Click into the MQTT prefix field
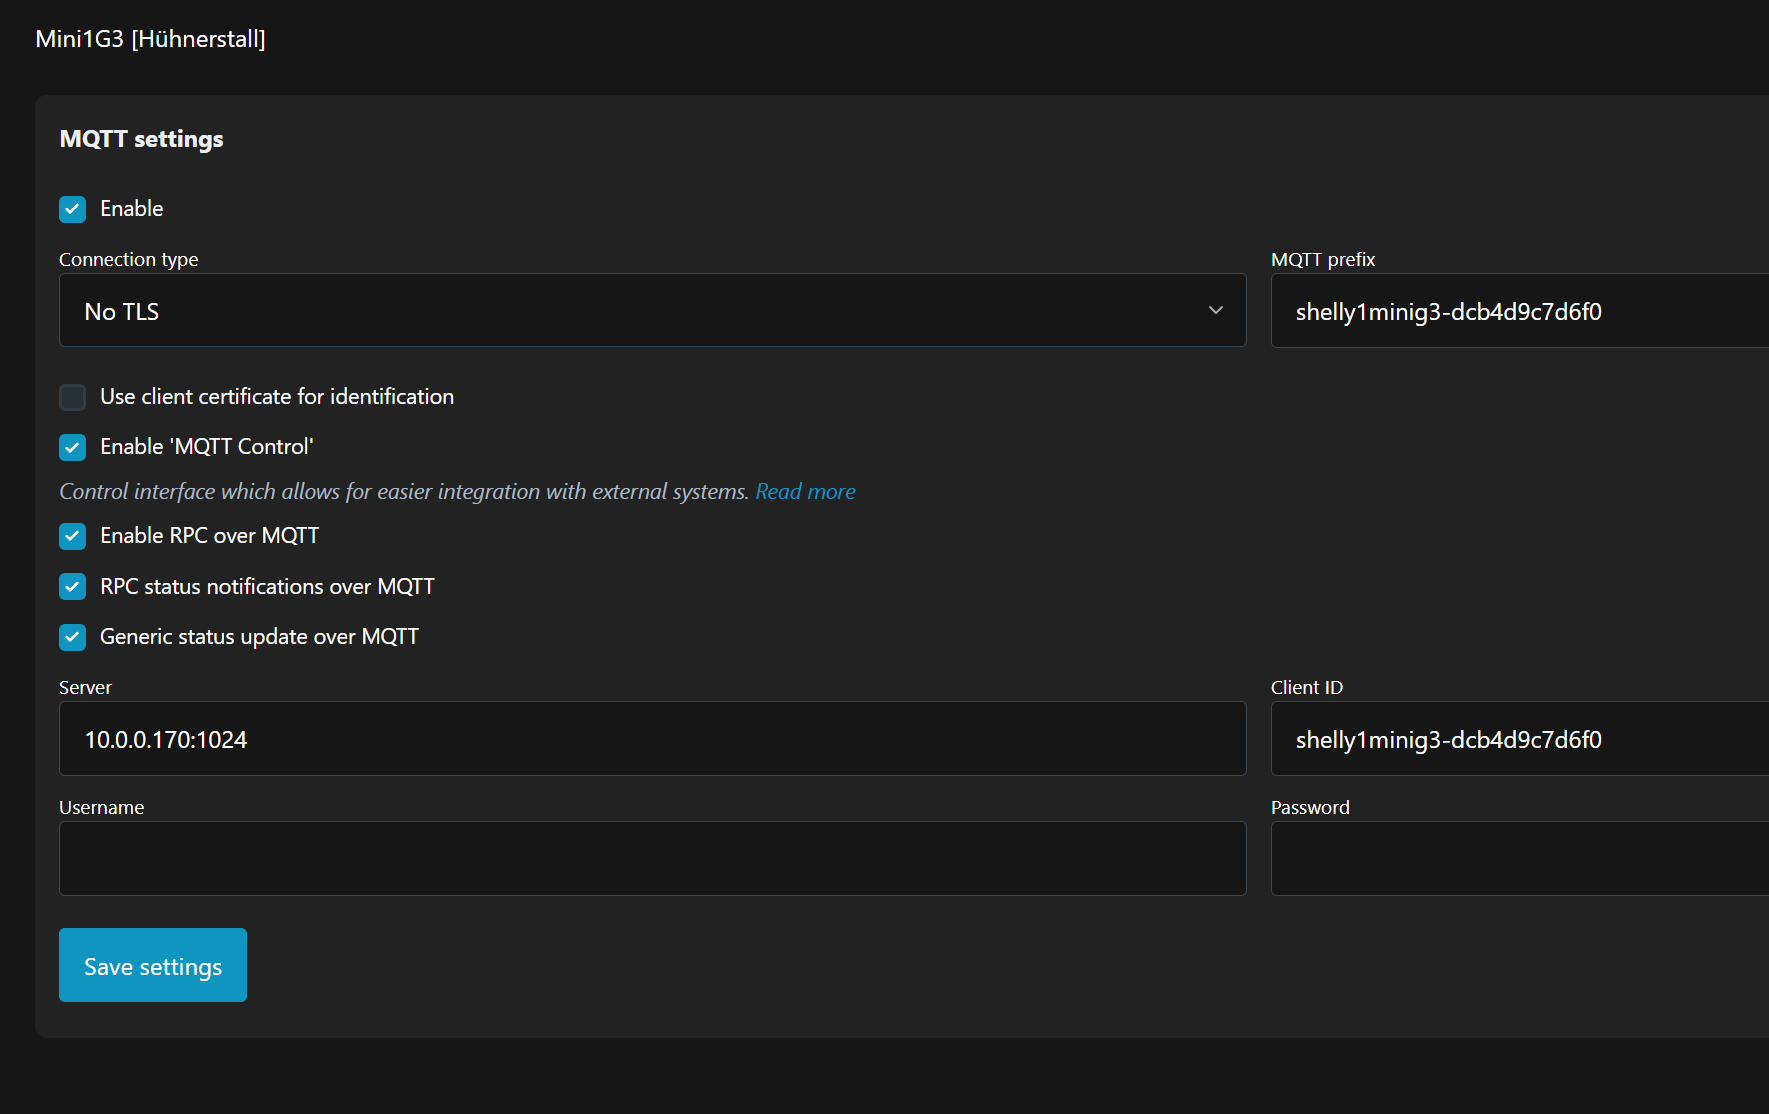 [x=1518, y=311]
